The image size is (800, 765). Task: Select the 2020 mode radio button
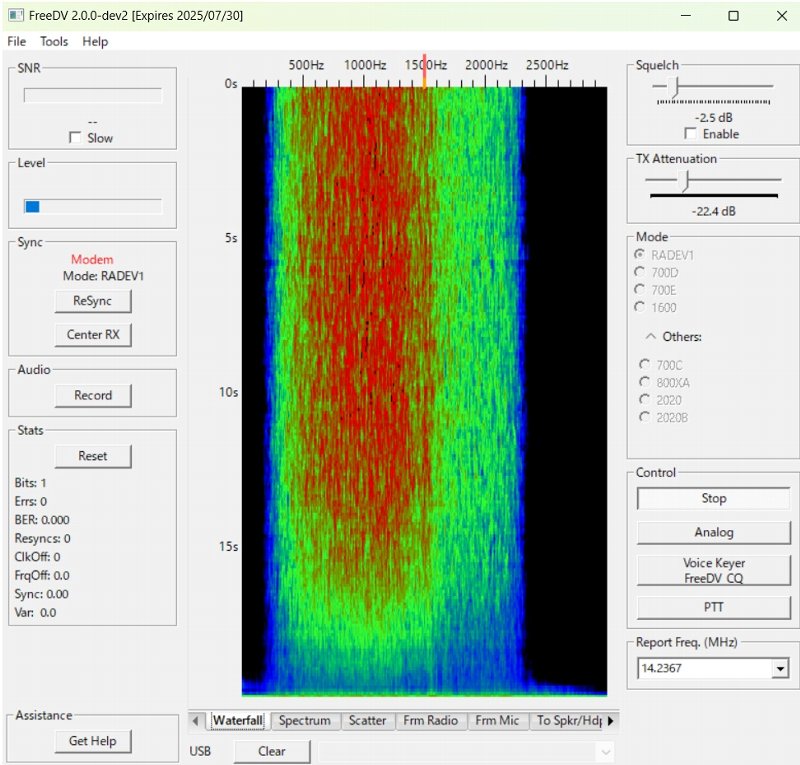(x=645, y=399)
